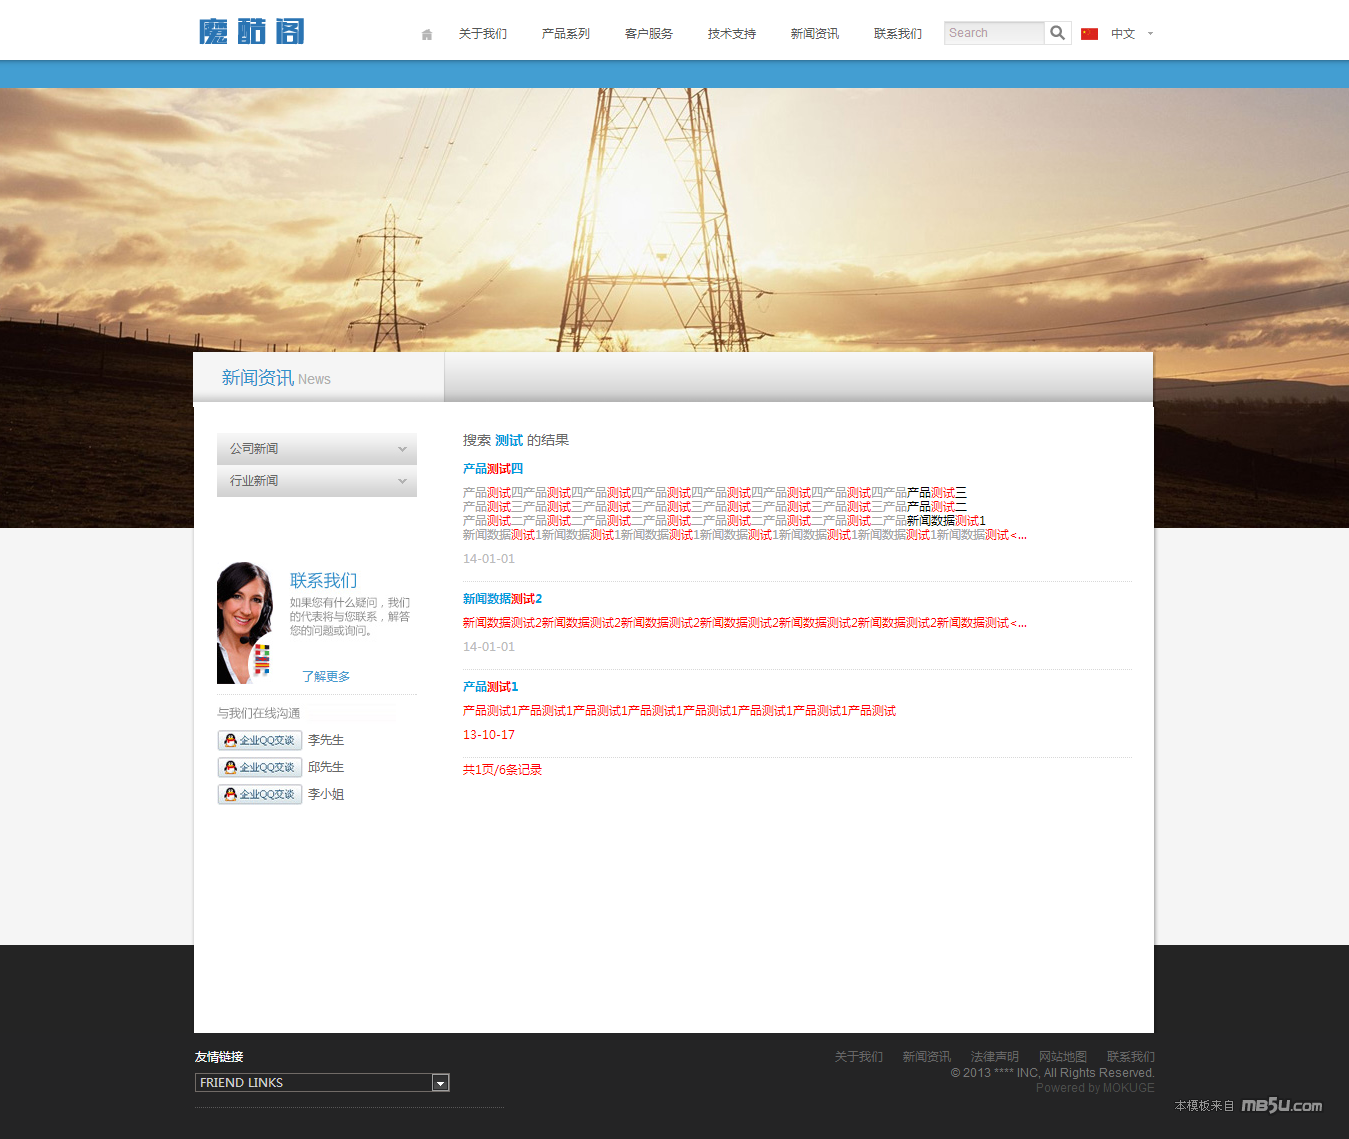Click the search magnifier icon
Image resolution: width=1349 pixels, height=1139 pixels.
click(1057, 33)
